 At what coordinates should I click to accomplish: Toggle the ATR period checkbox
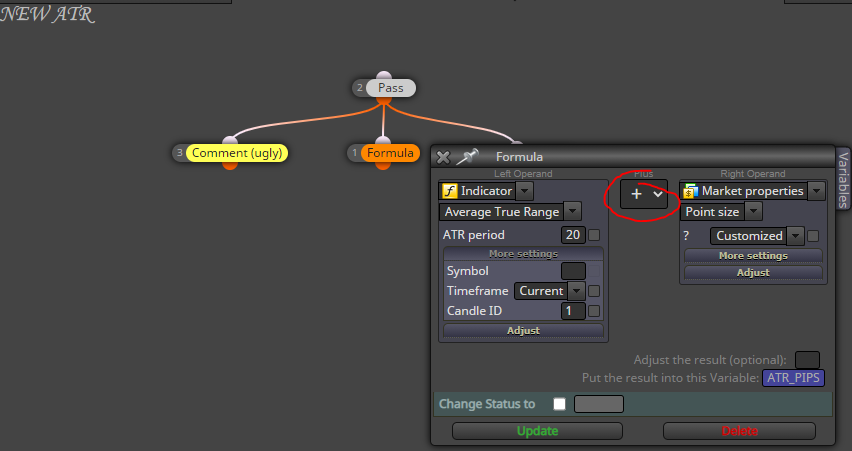tap(594, 235)
